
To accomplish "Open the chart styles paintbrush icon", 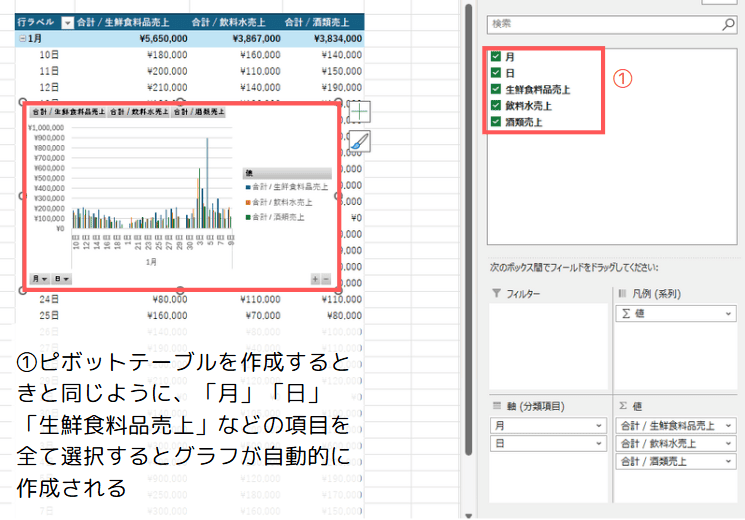I will pyautogui.click(x=360, y=142).
